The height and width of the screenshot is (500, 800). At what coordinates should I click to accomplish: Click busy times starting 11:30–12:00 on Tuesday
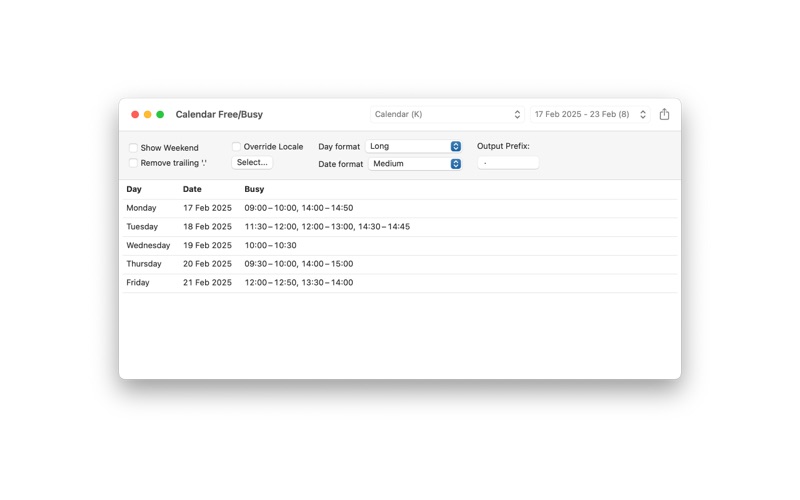click(x=327, y=227)
